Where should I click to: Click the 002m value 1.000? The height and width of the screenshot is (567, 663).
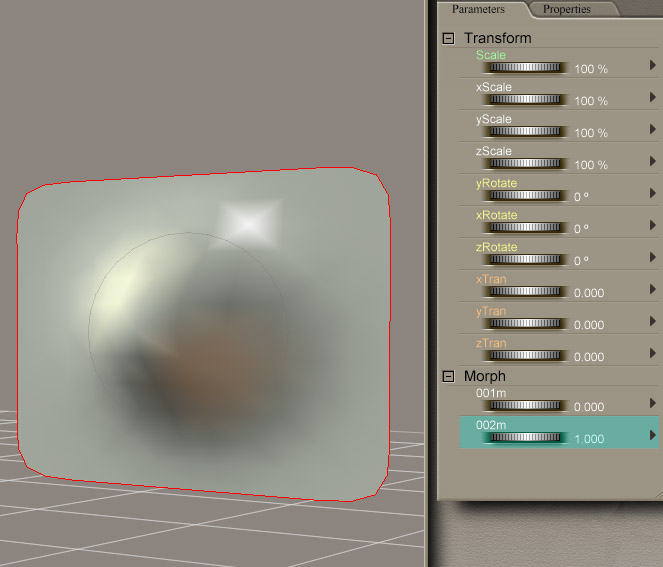[x=589, y=439]
